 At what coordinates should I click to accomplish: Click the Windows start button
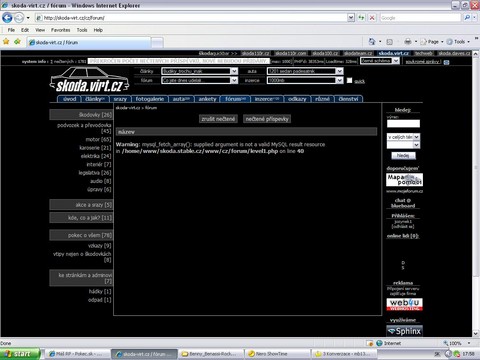(20, 354)
